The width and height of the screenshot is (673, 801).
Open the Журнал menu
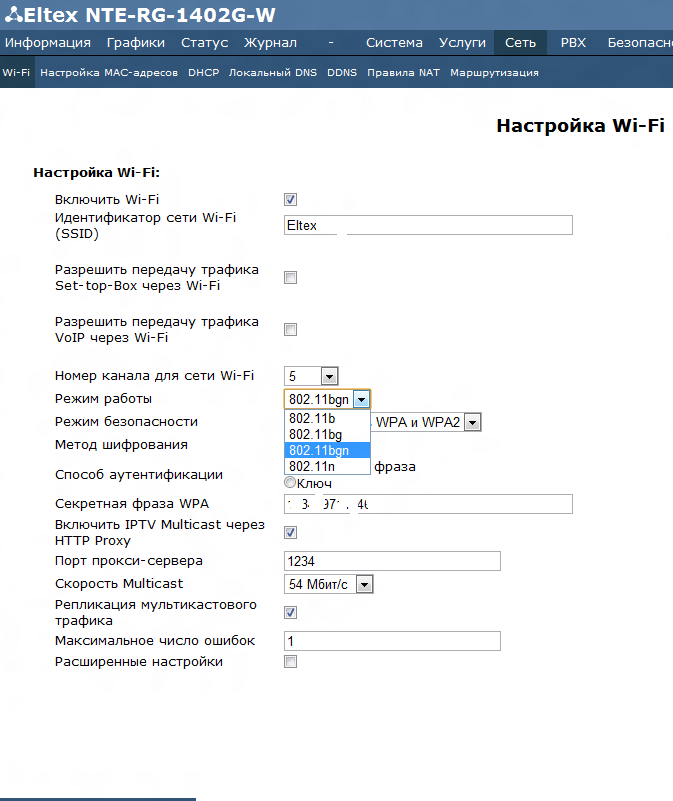pos(270,42)
